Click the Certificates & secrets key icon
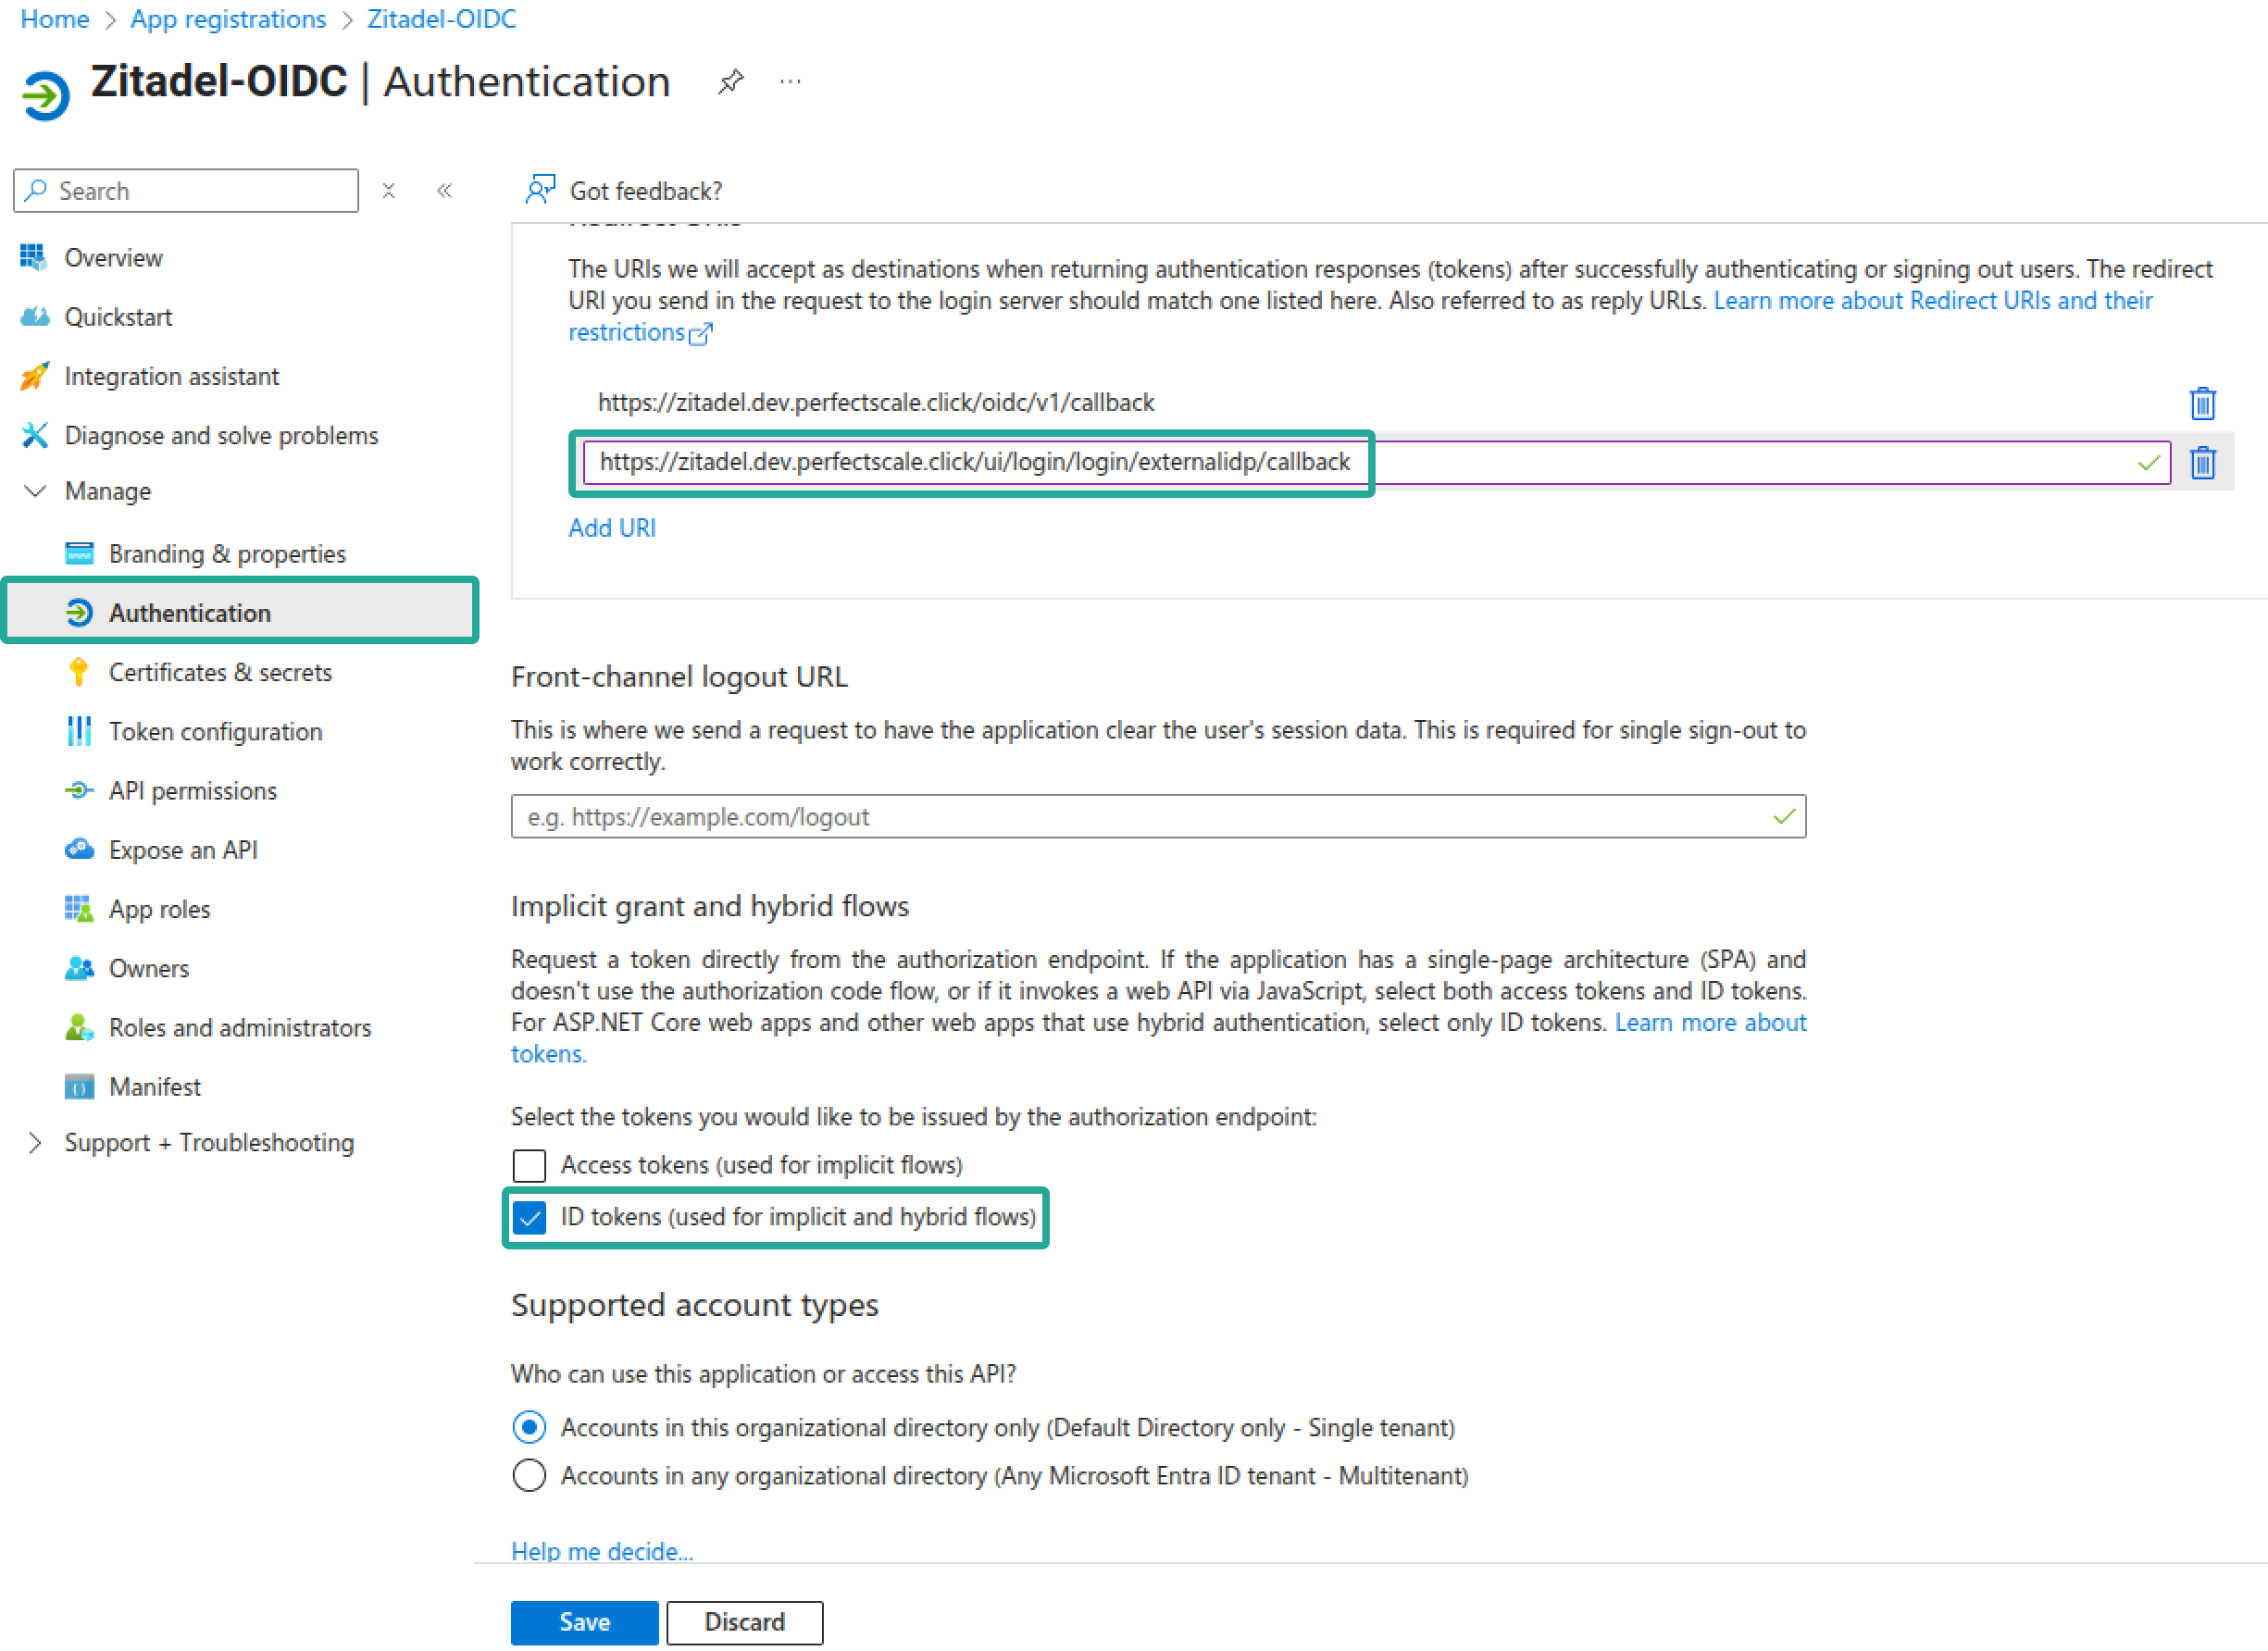This screenshot has height=1651, width=2268. pos(79,672)
